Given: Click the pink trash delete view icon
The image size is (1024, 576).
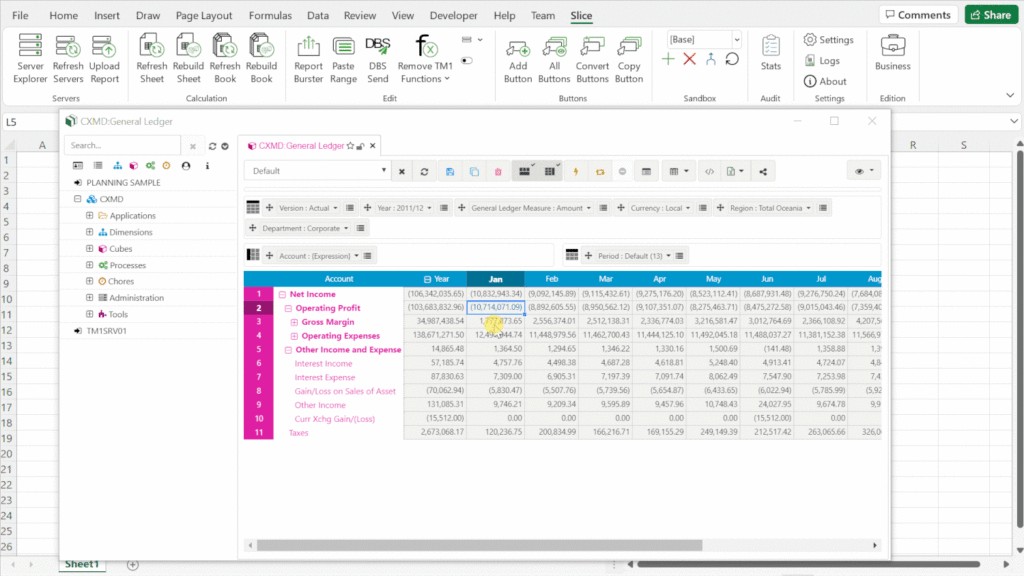Looking at the screenshot, I should click(x=498, y=171).
